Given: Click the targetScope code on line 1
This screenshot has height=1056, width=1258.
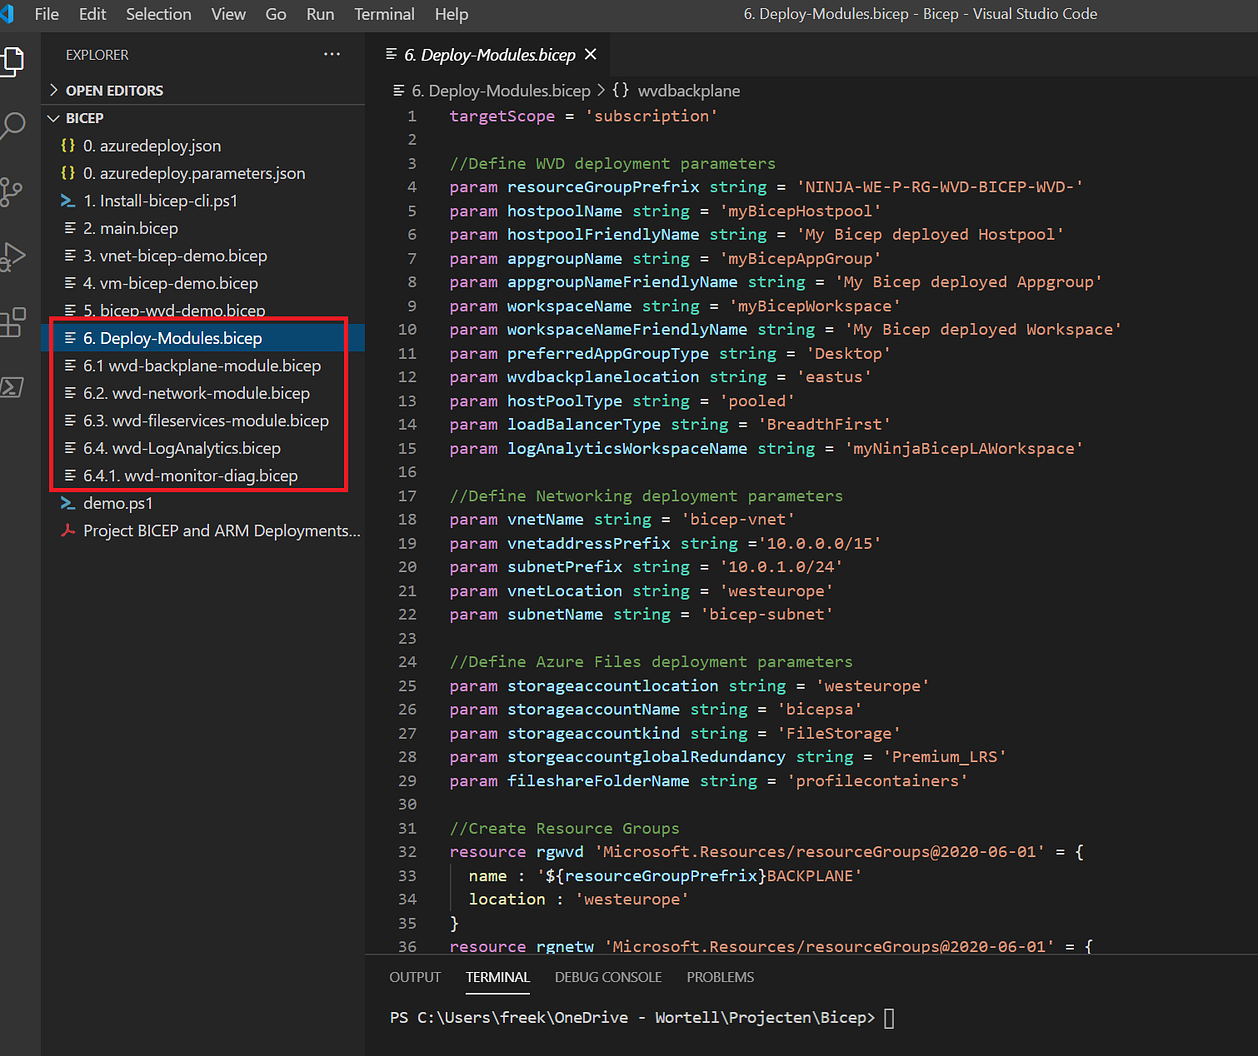Looking at the screenshot, I should [502, 116].
